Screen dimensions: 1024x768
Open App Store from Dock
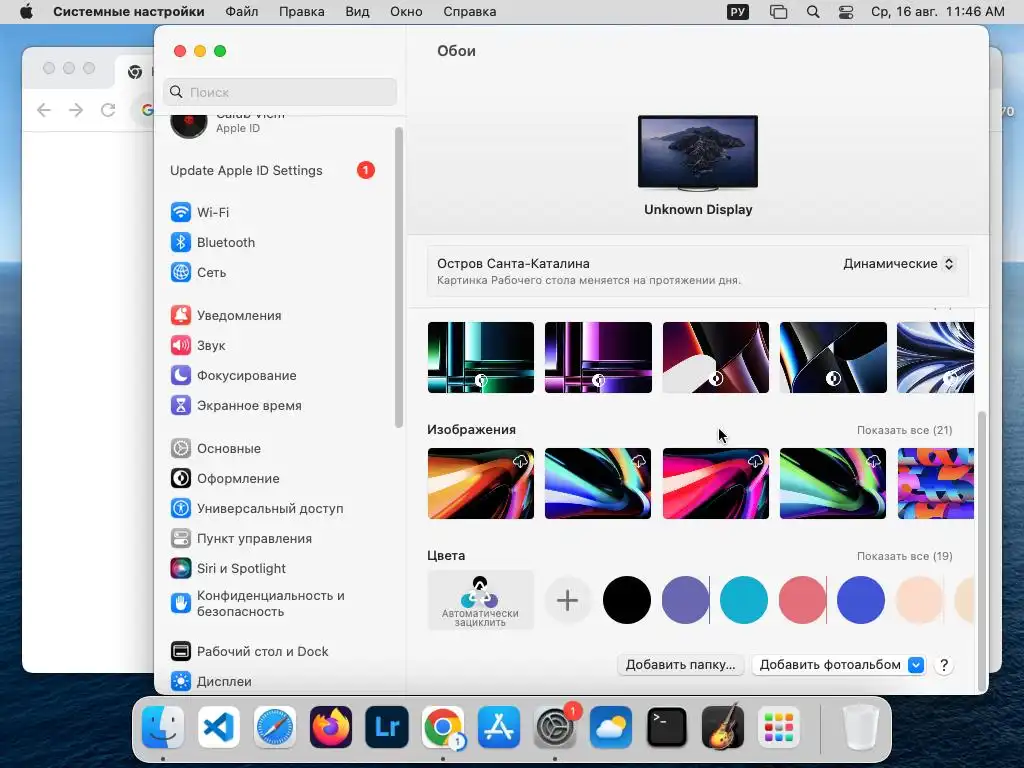[x=499, y=727]
